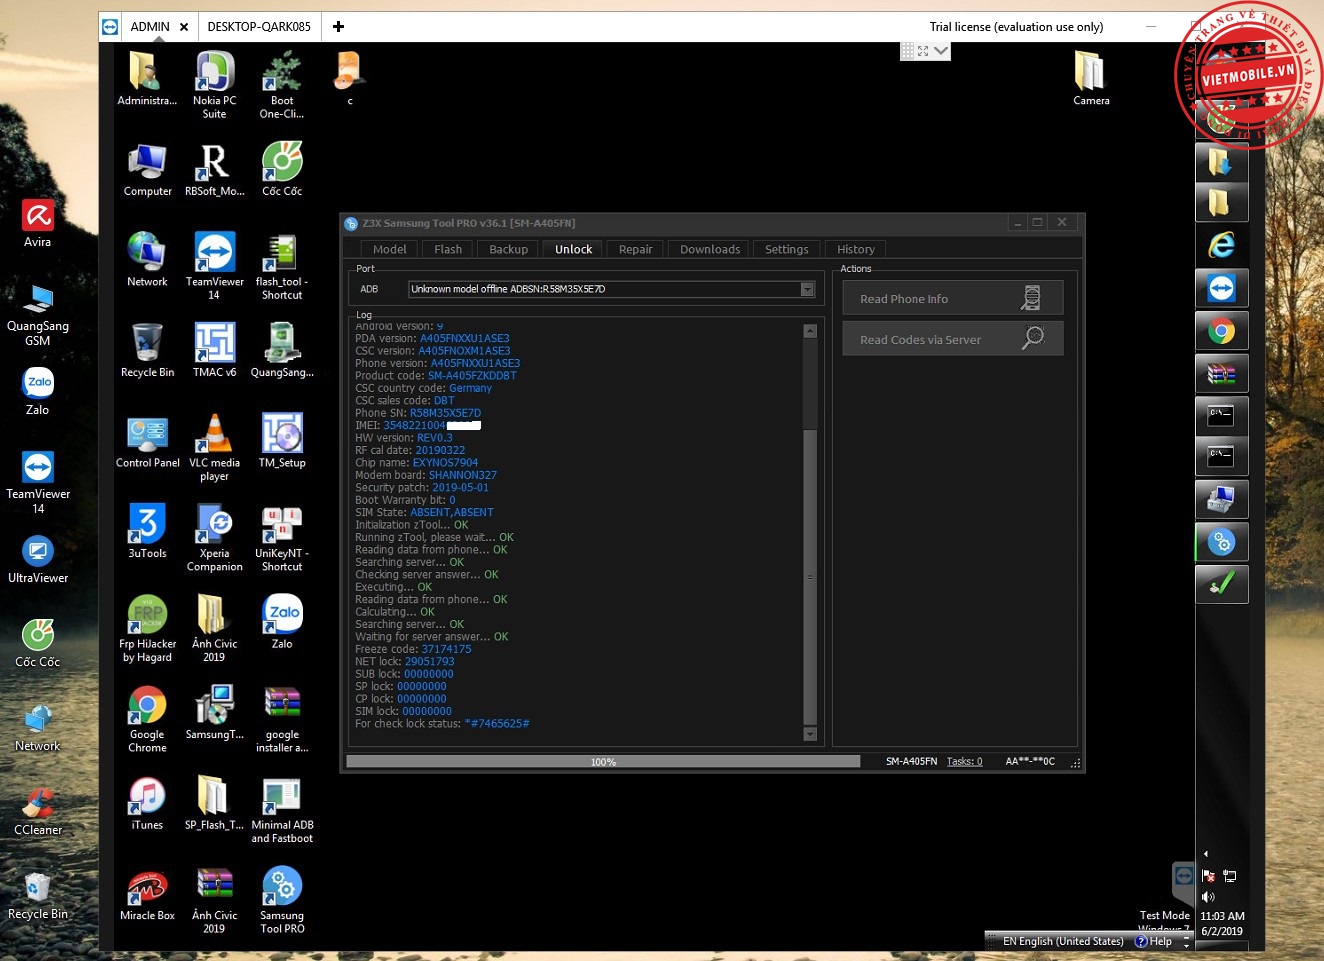Select the TM_Setup desktop icon

tap(282, 441)
